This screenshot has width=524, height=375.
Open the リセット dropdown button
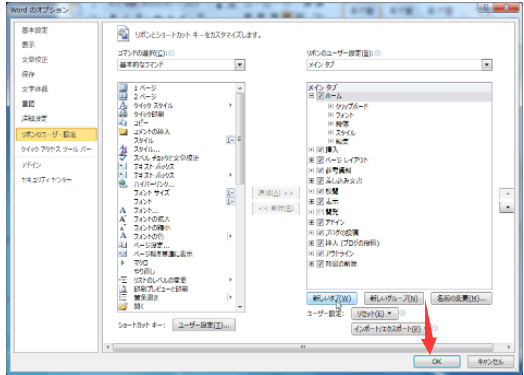[x=375, y=314]
